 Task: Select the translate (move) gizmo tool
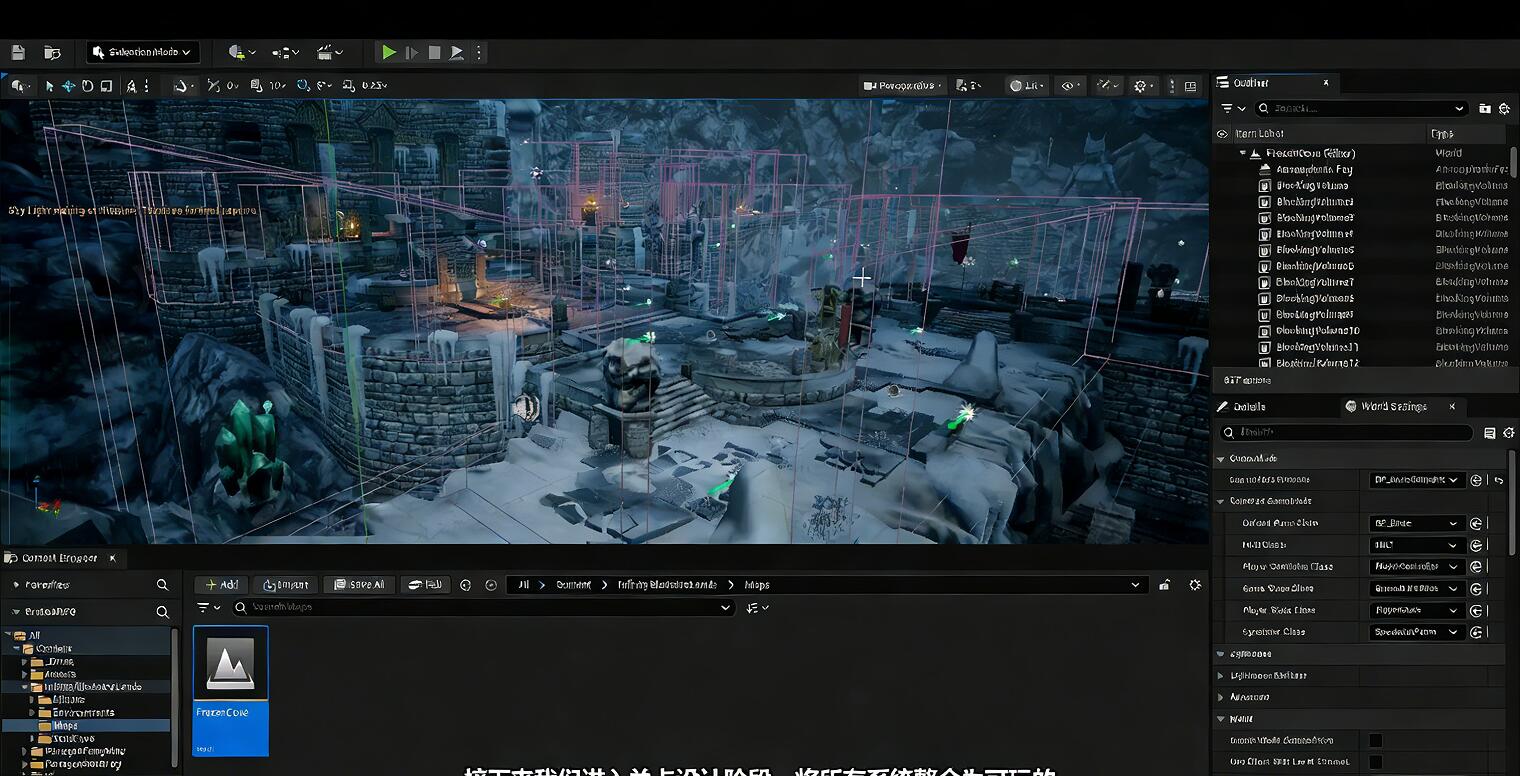point(68,86)
